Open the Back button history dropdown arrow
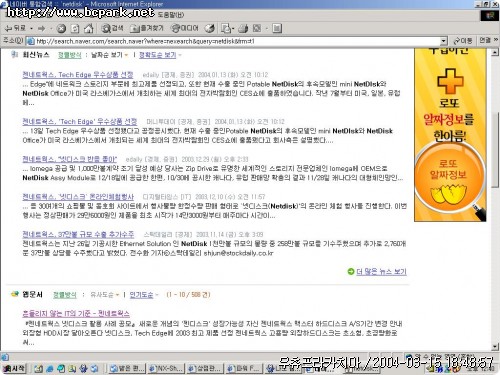The width and height of the screenshot is (500, 375). [31, 28]
